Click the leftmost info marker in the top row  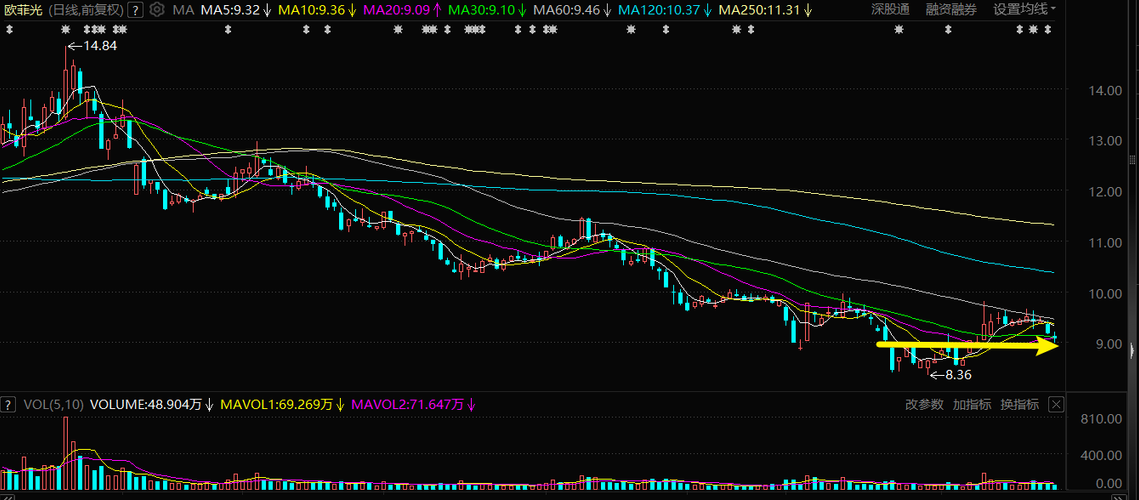pyautogui.click(x=9, y=30)
